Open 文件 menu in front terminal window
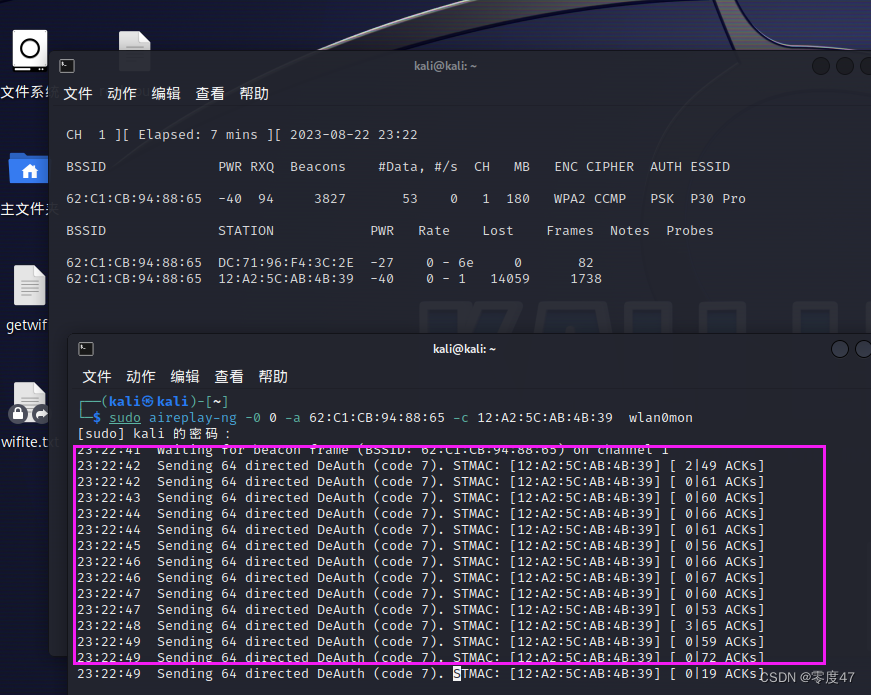871x695 pixels. coord(97,377)
